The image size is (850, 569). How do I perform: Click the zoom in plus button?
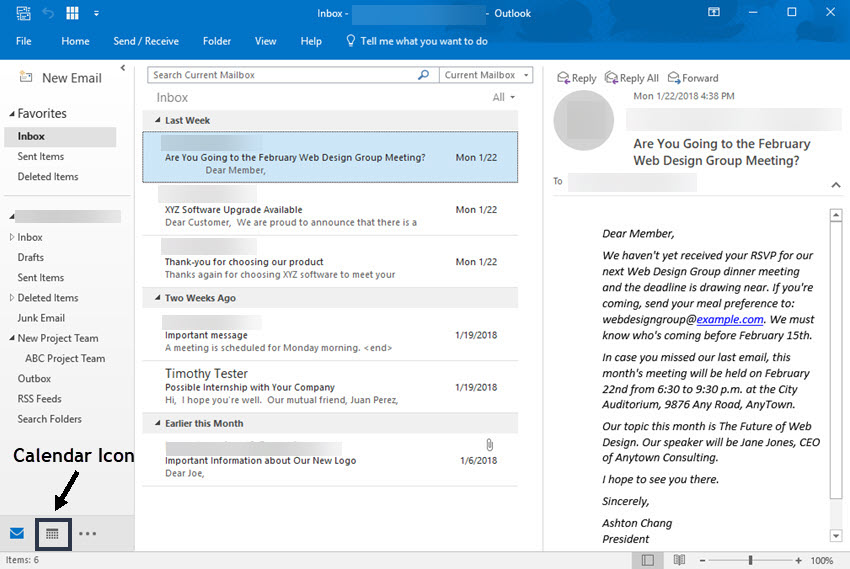tap(798, 560)
